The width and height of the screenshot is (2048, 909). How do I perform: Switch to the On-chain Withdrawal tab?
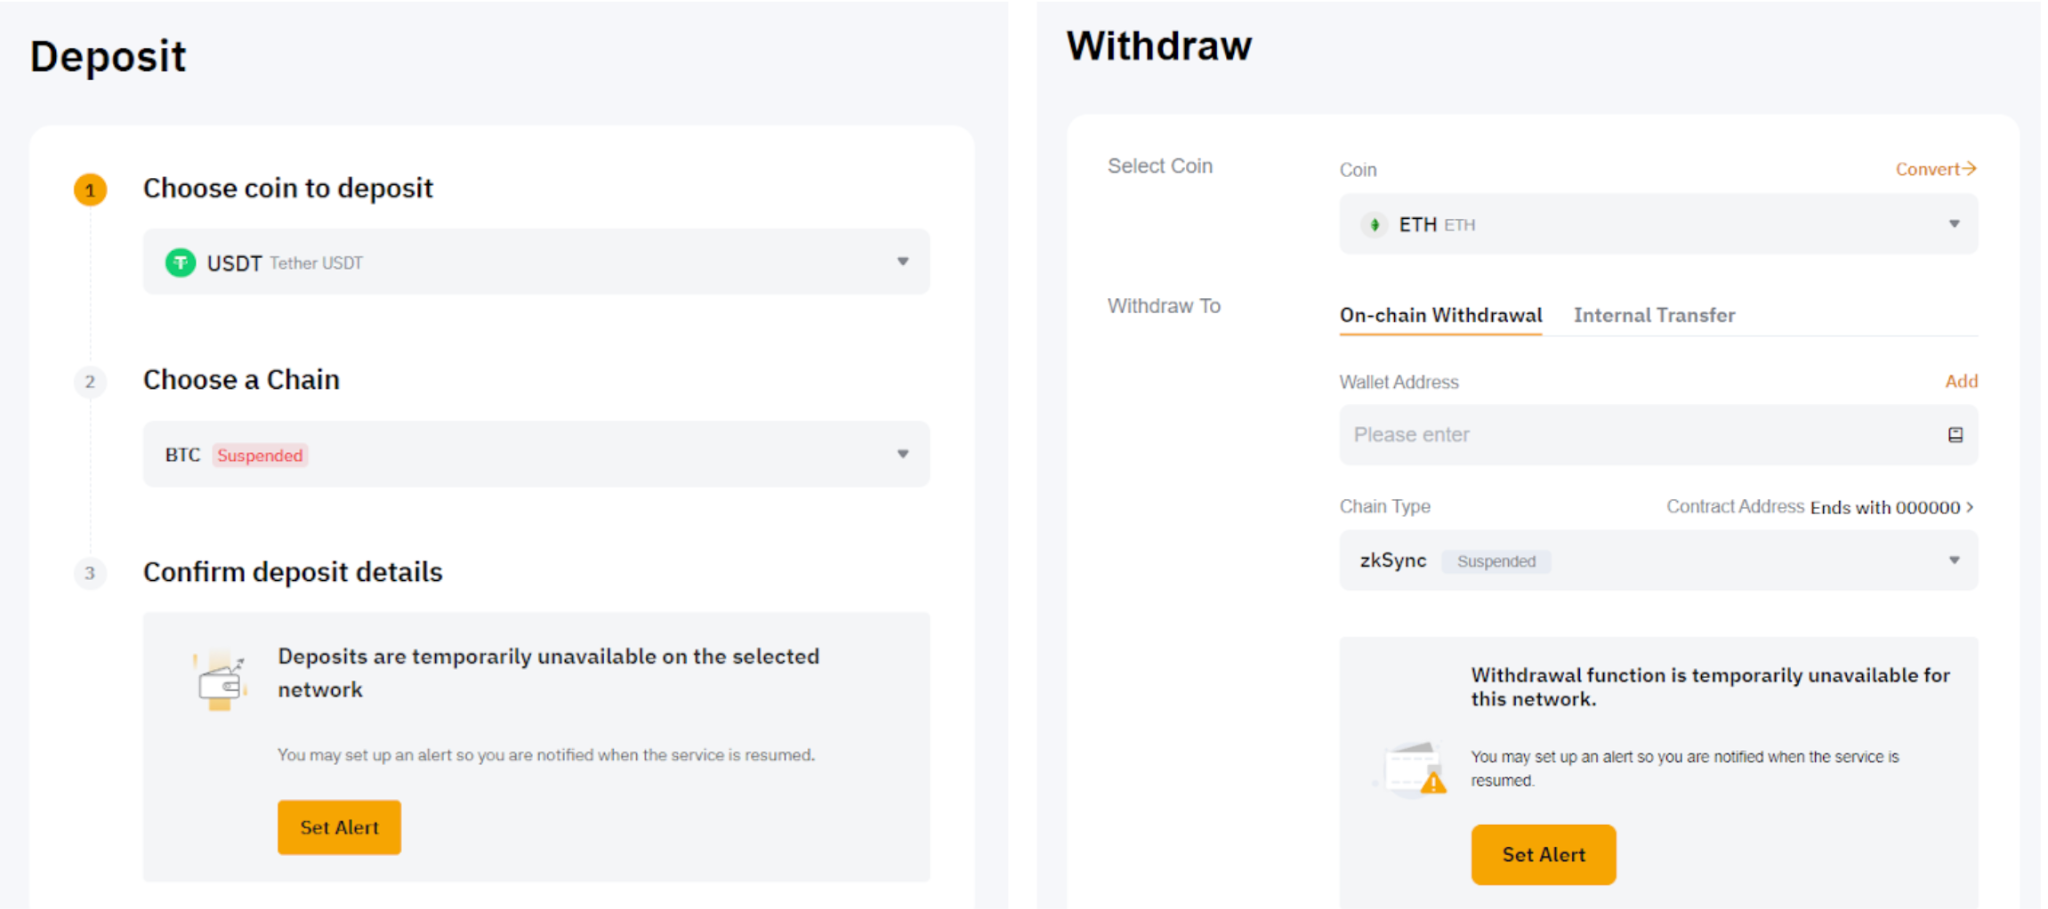(x=1440, y=316)
